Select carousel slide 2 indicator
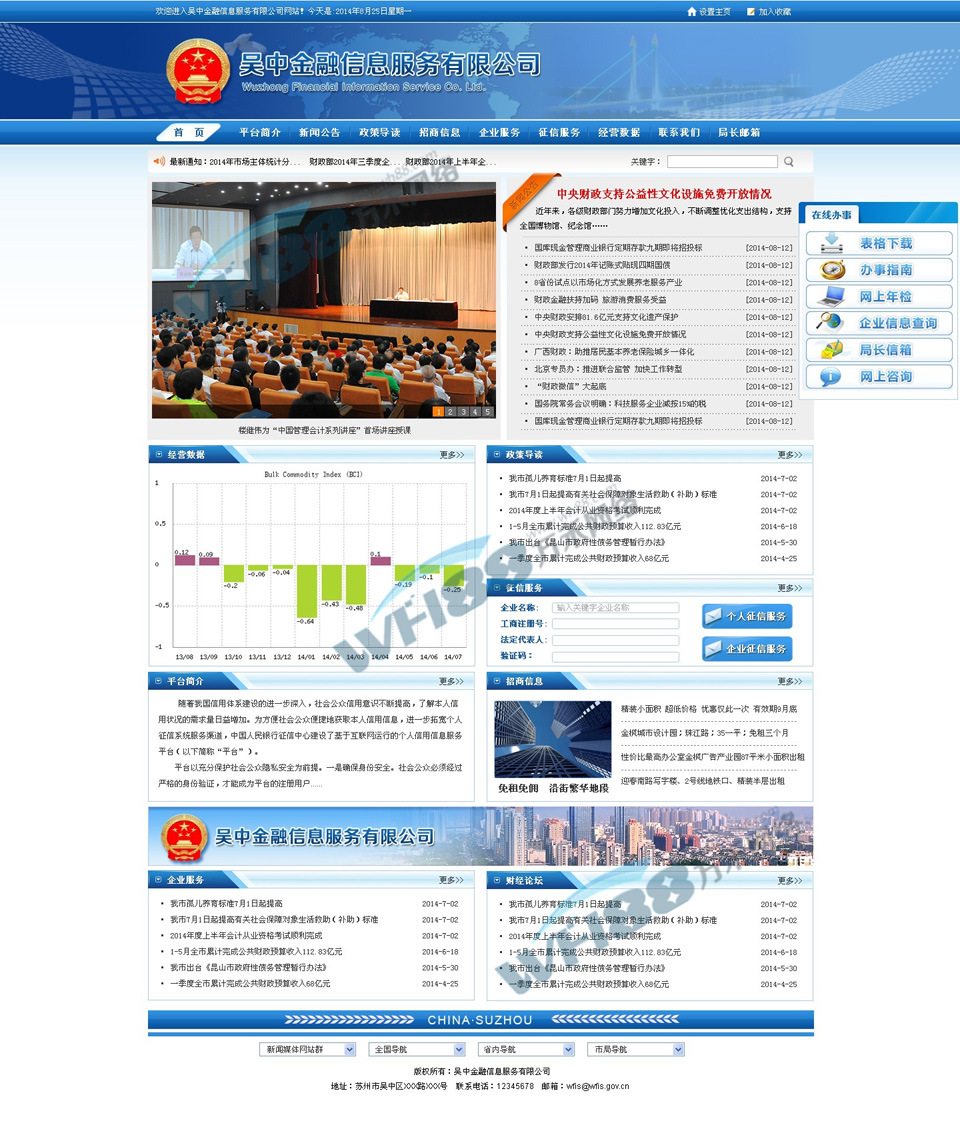This screenshot has width=960, height=1133. pos(451,412)
